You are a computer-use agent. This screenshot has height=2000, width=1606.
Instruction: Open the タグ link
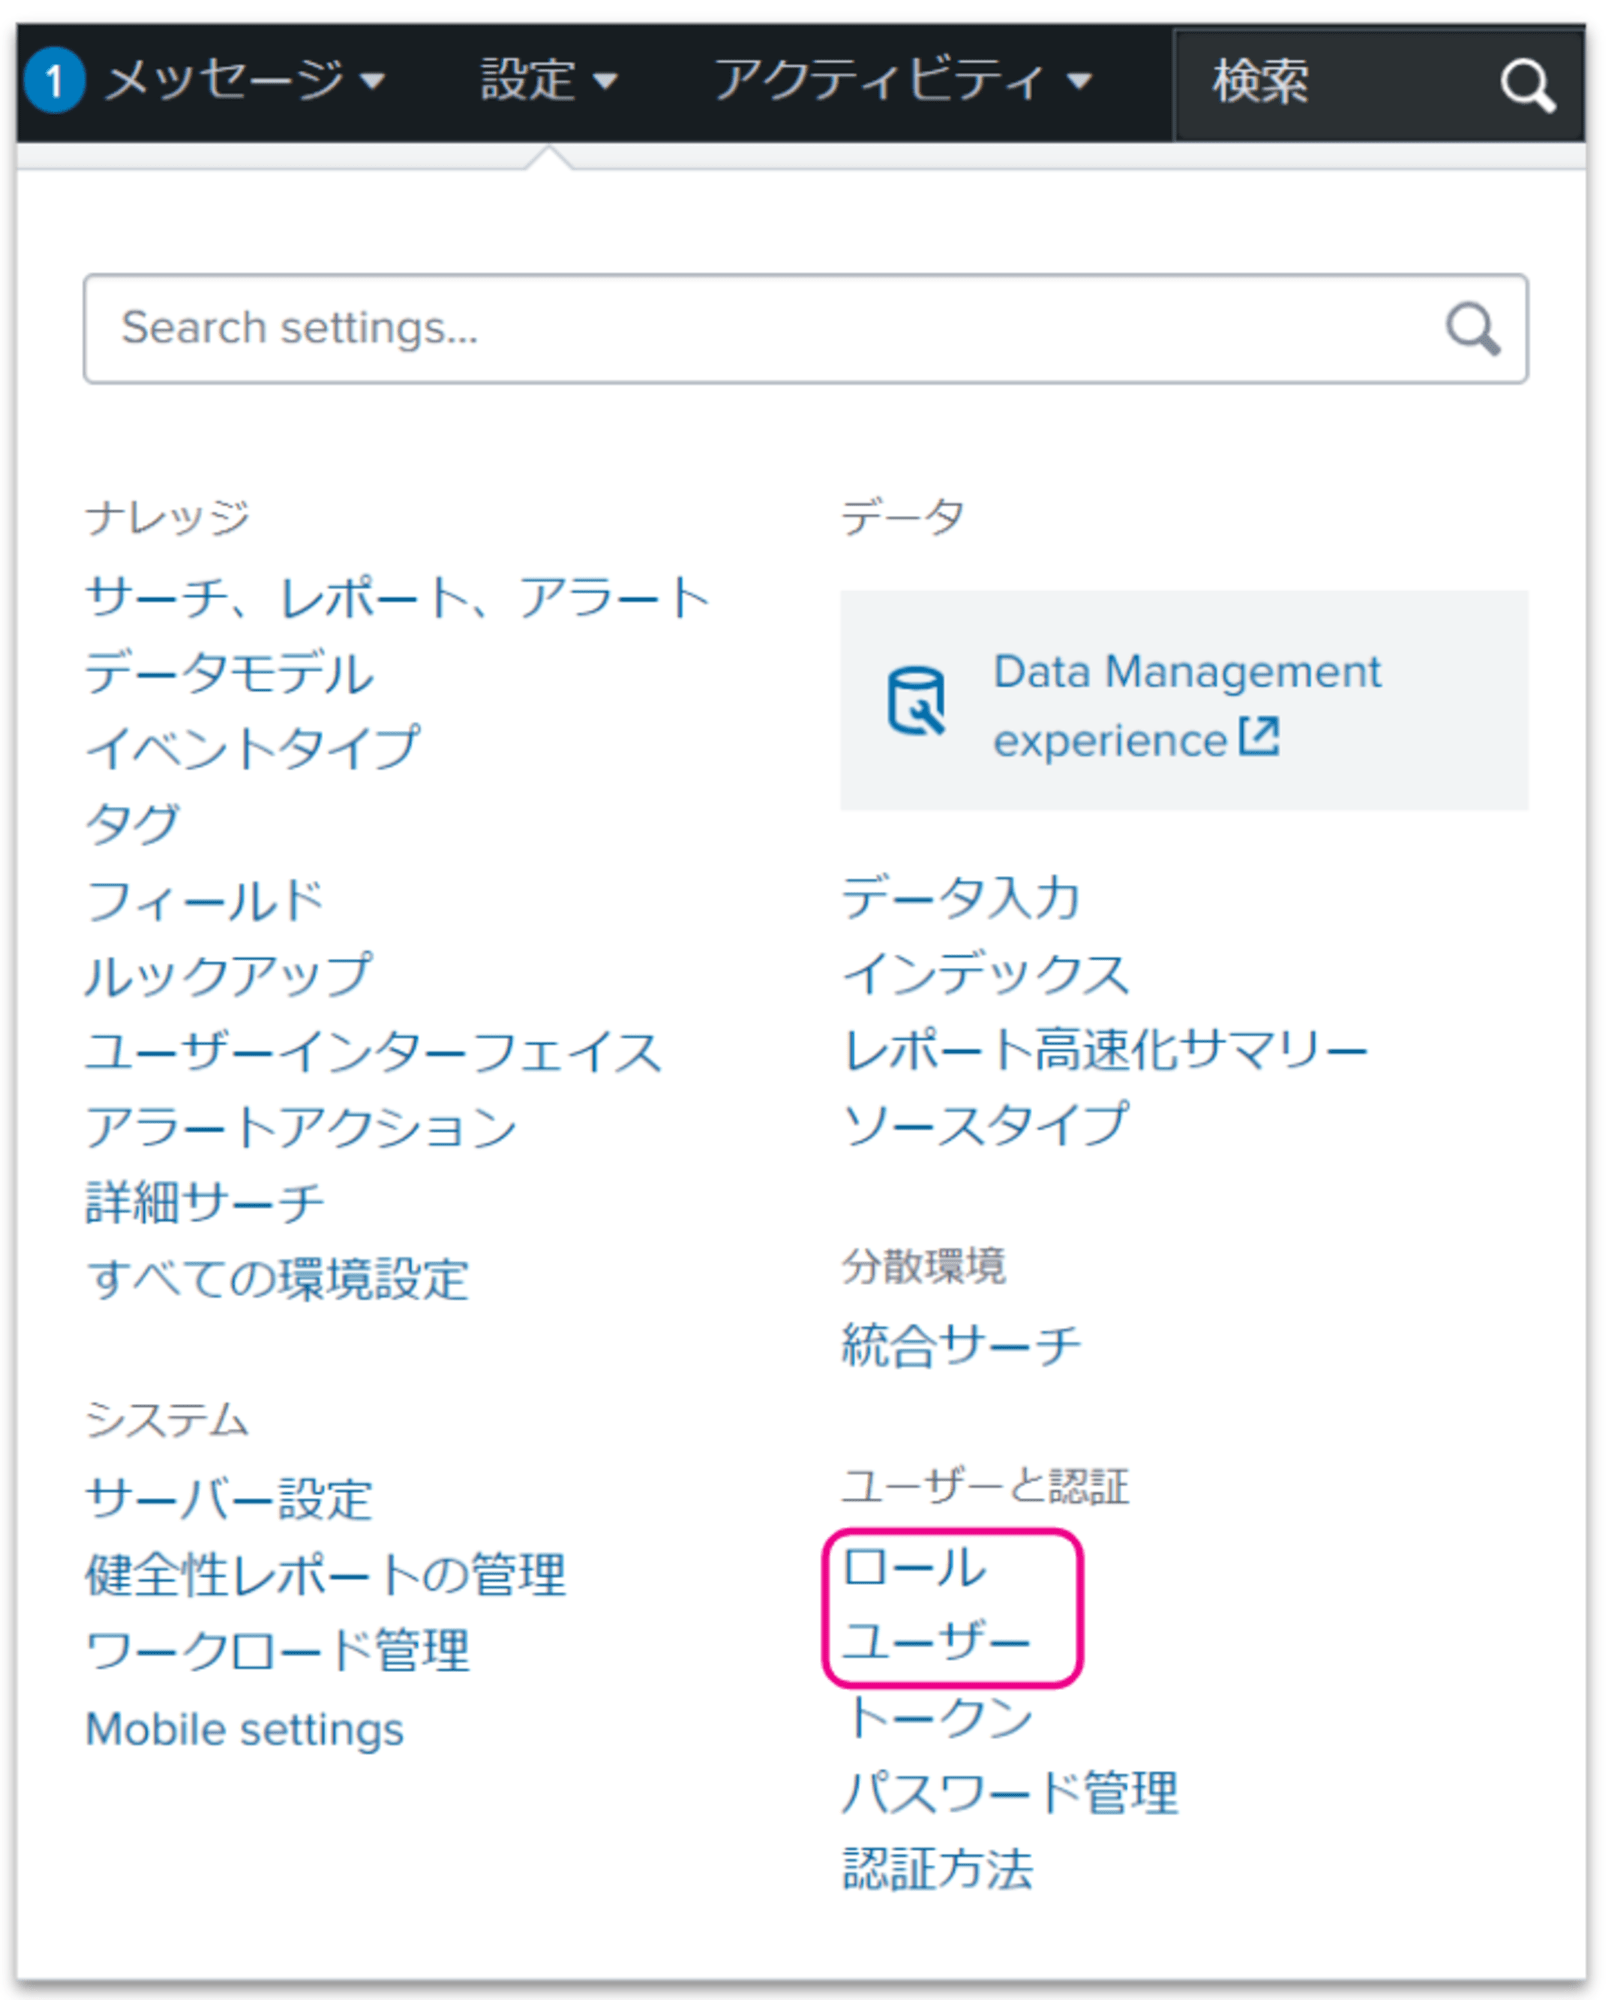(133, 823)
